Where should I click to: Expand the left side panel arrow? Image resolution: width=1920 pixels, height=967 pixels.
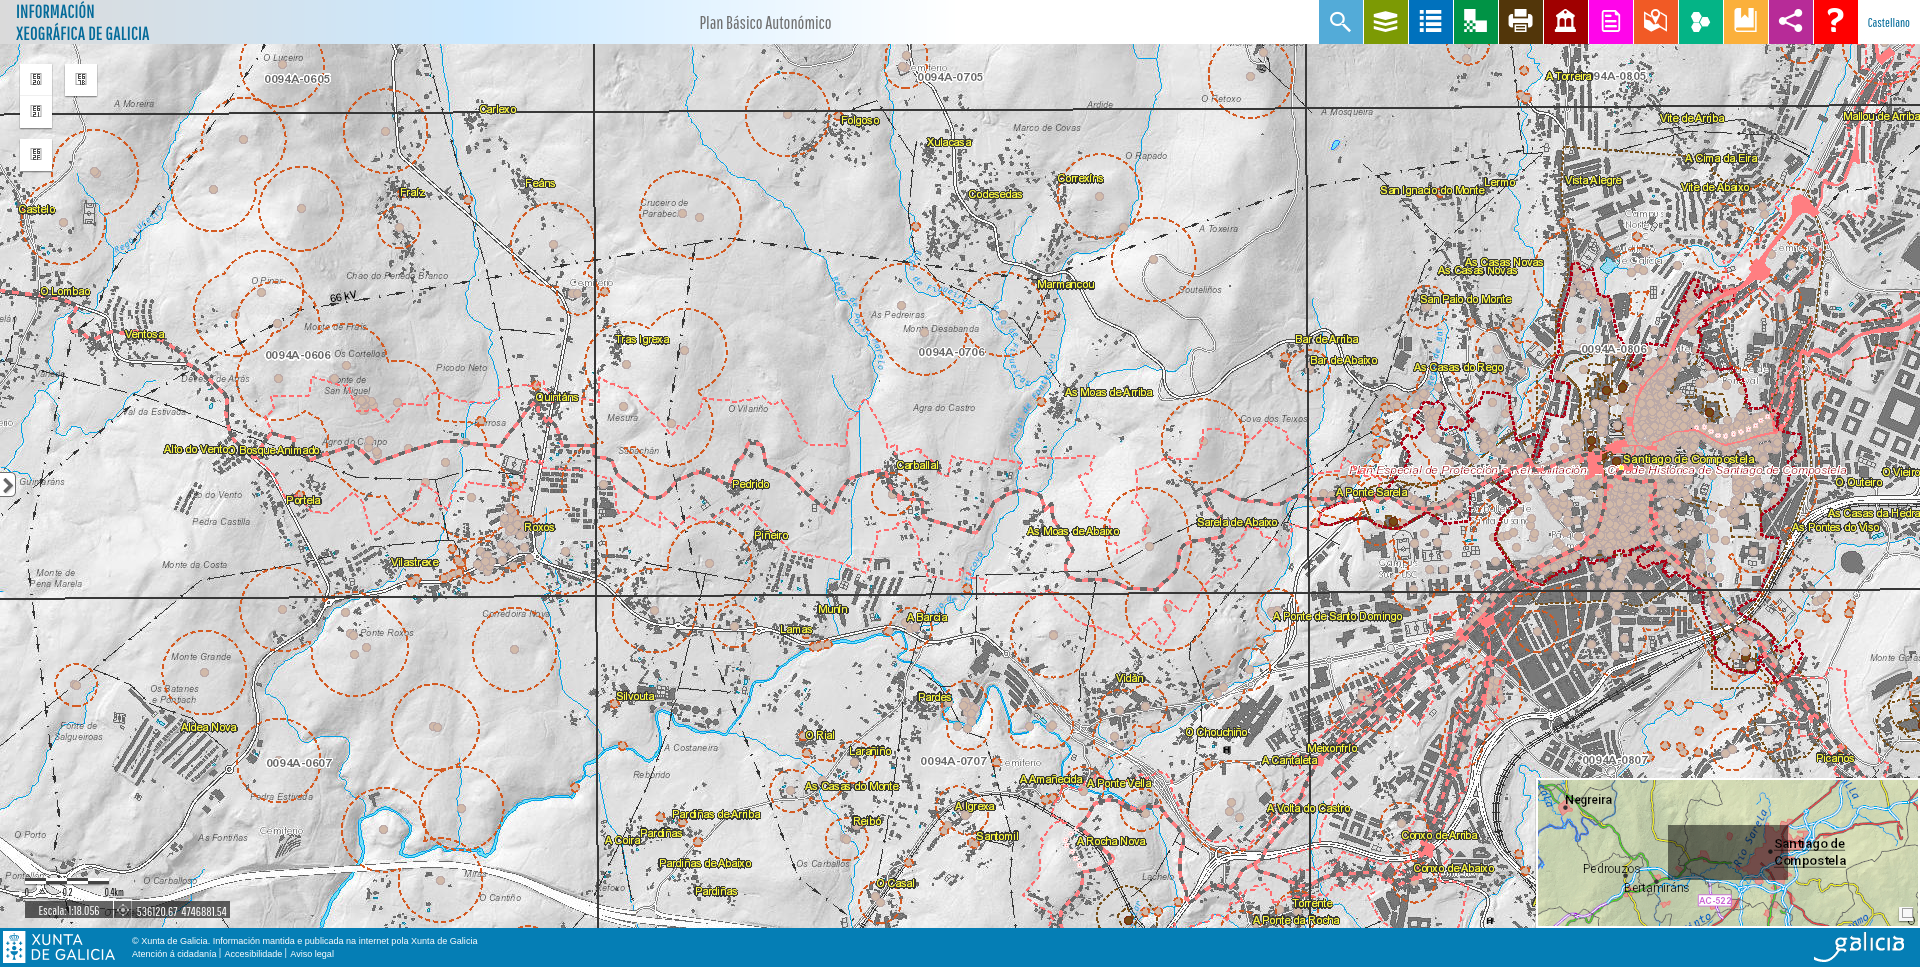7,485
